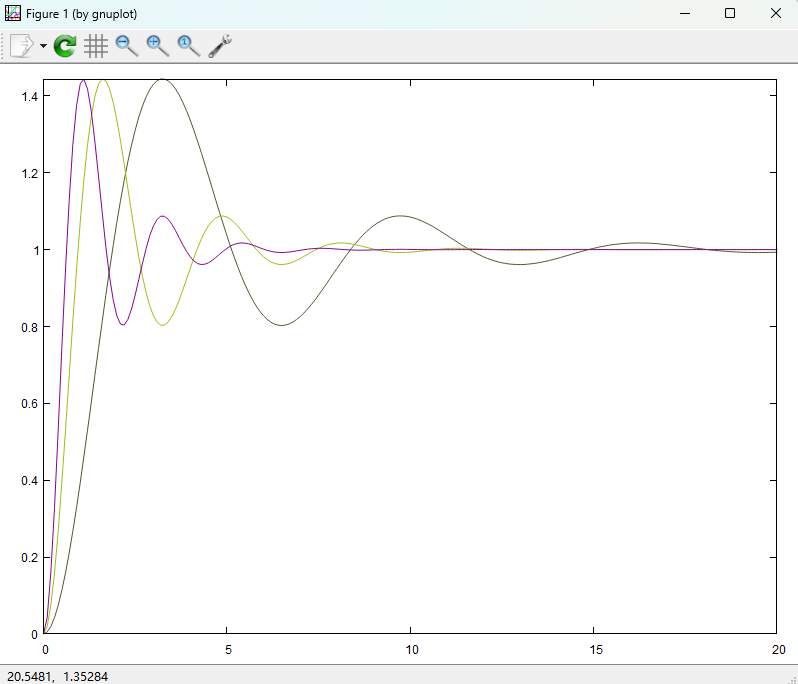
Task: Open the configuration dialog via the wrench icon
Action: click(220, 45)
